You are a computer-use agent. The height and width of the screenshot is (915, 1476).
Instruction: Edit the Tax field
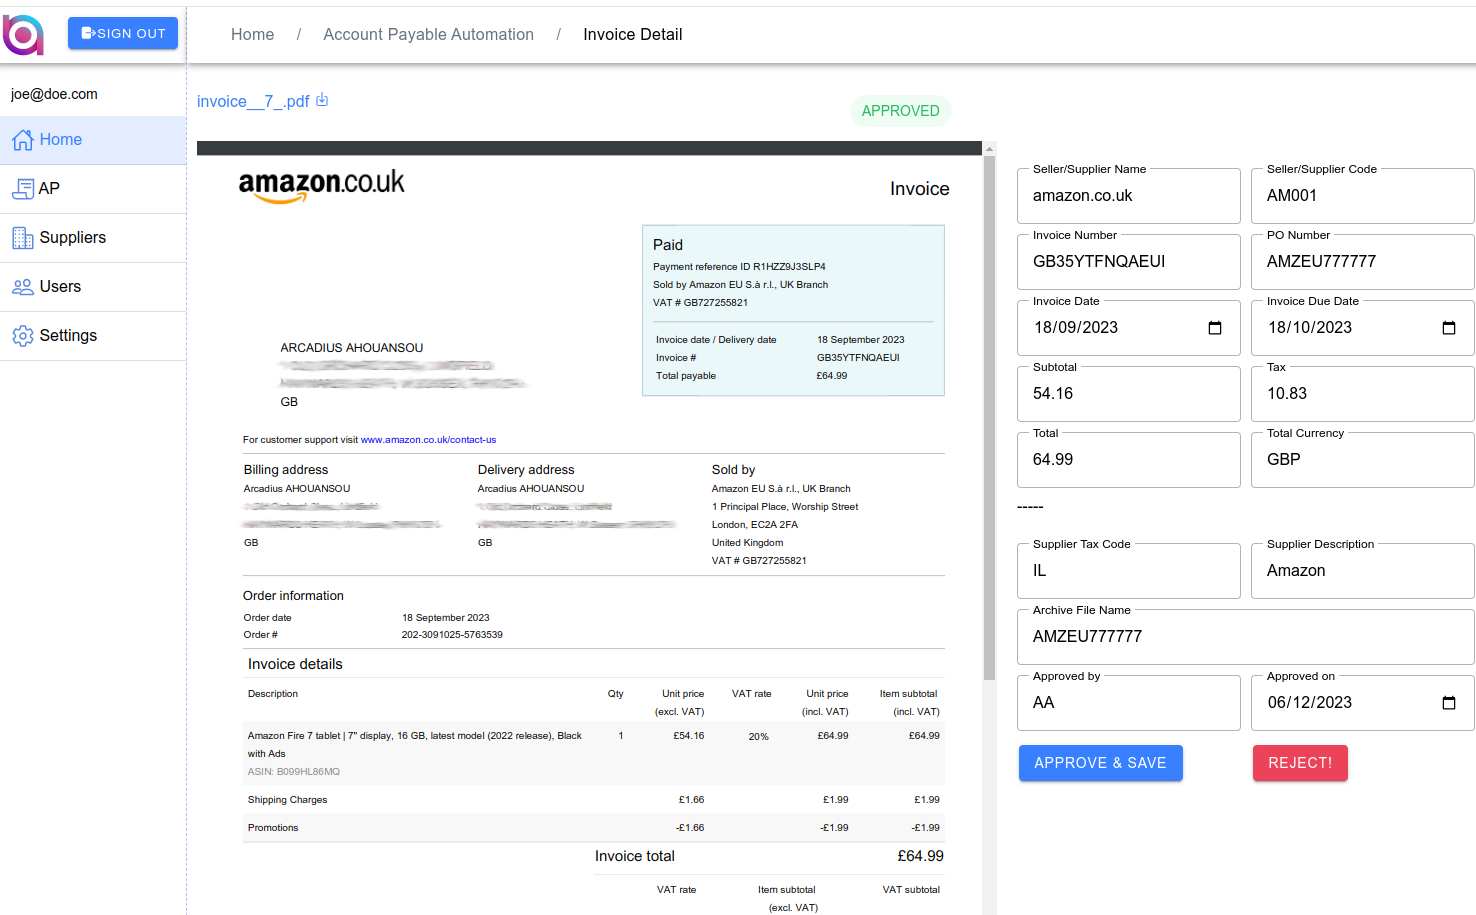[1363, 394]
